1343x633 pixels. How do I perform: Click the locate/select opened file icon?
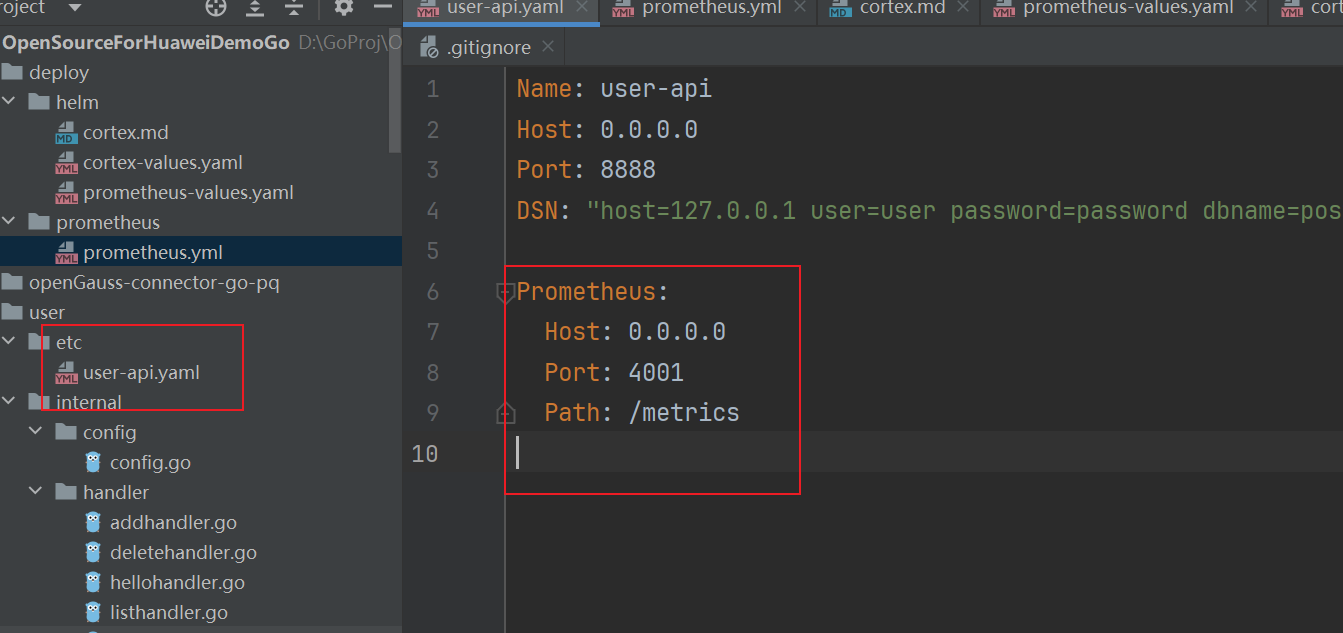pos(216,8)
